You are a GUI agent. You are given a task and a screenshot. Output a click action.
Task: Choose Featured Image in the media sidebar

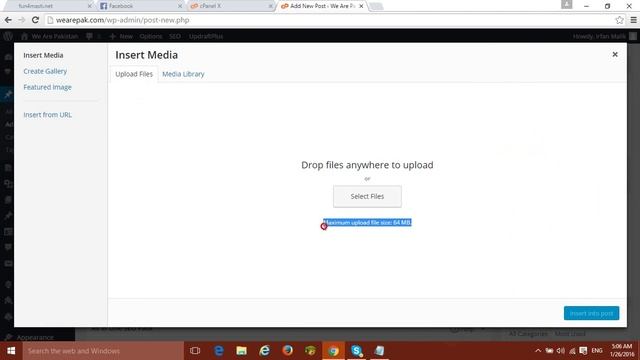(47, 87)
